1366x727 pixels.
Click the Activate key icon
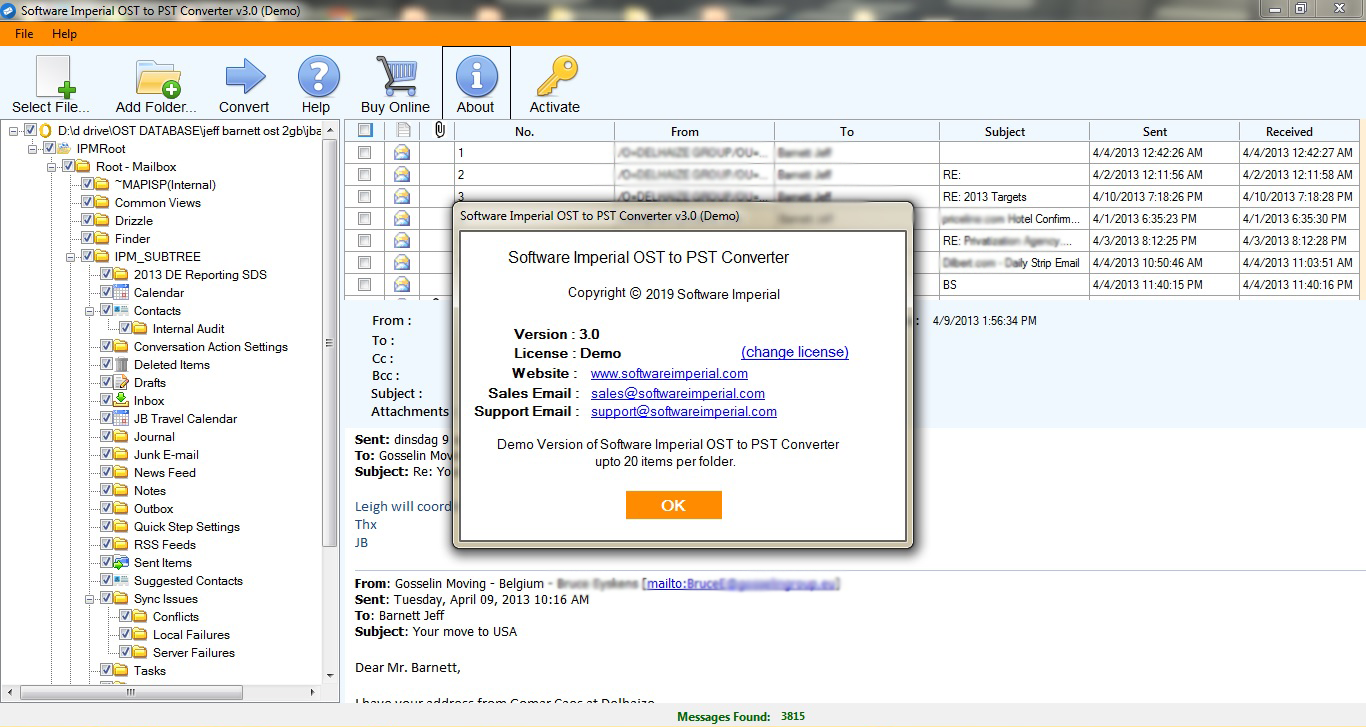tap(556, 76)
